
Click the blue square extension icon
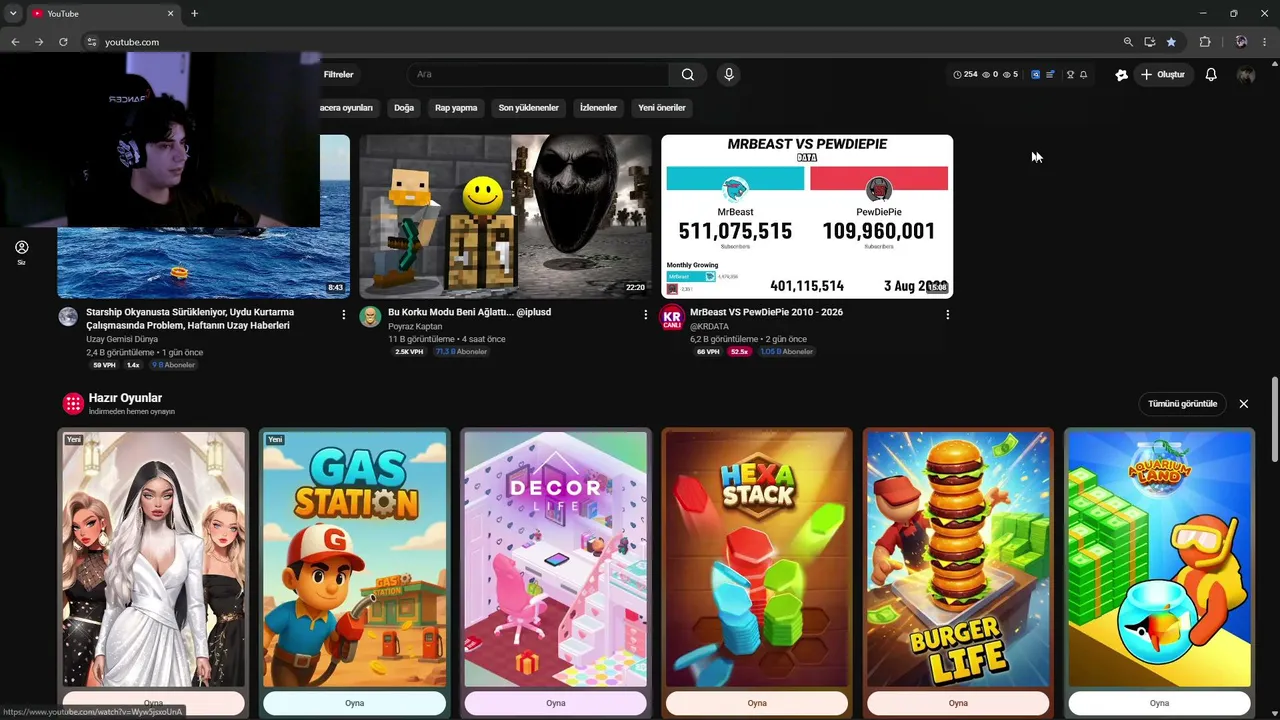(1035, 75)
